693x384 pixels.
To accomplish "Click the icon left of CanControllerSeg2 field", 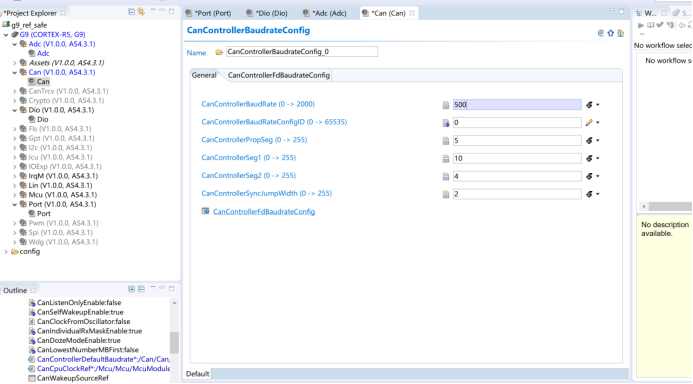I will pyautogui.click(x=446, y=177).
